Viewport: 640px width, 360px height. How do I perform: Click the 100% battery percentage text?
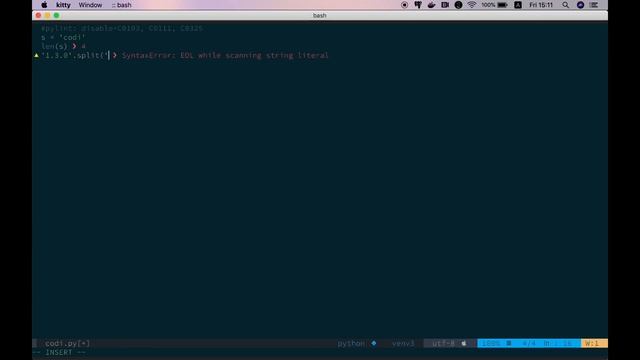[488, 5]
